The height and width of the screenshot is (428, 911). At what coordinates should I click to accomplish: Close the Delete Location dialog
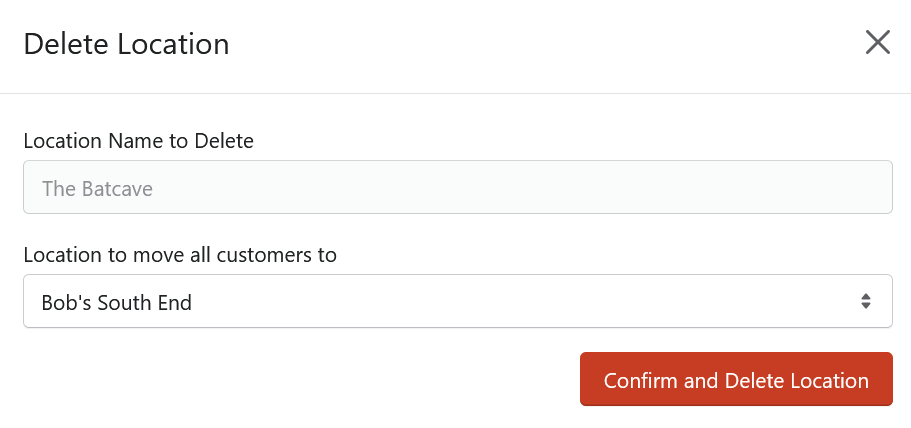point(877,42)
